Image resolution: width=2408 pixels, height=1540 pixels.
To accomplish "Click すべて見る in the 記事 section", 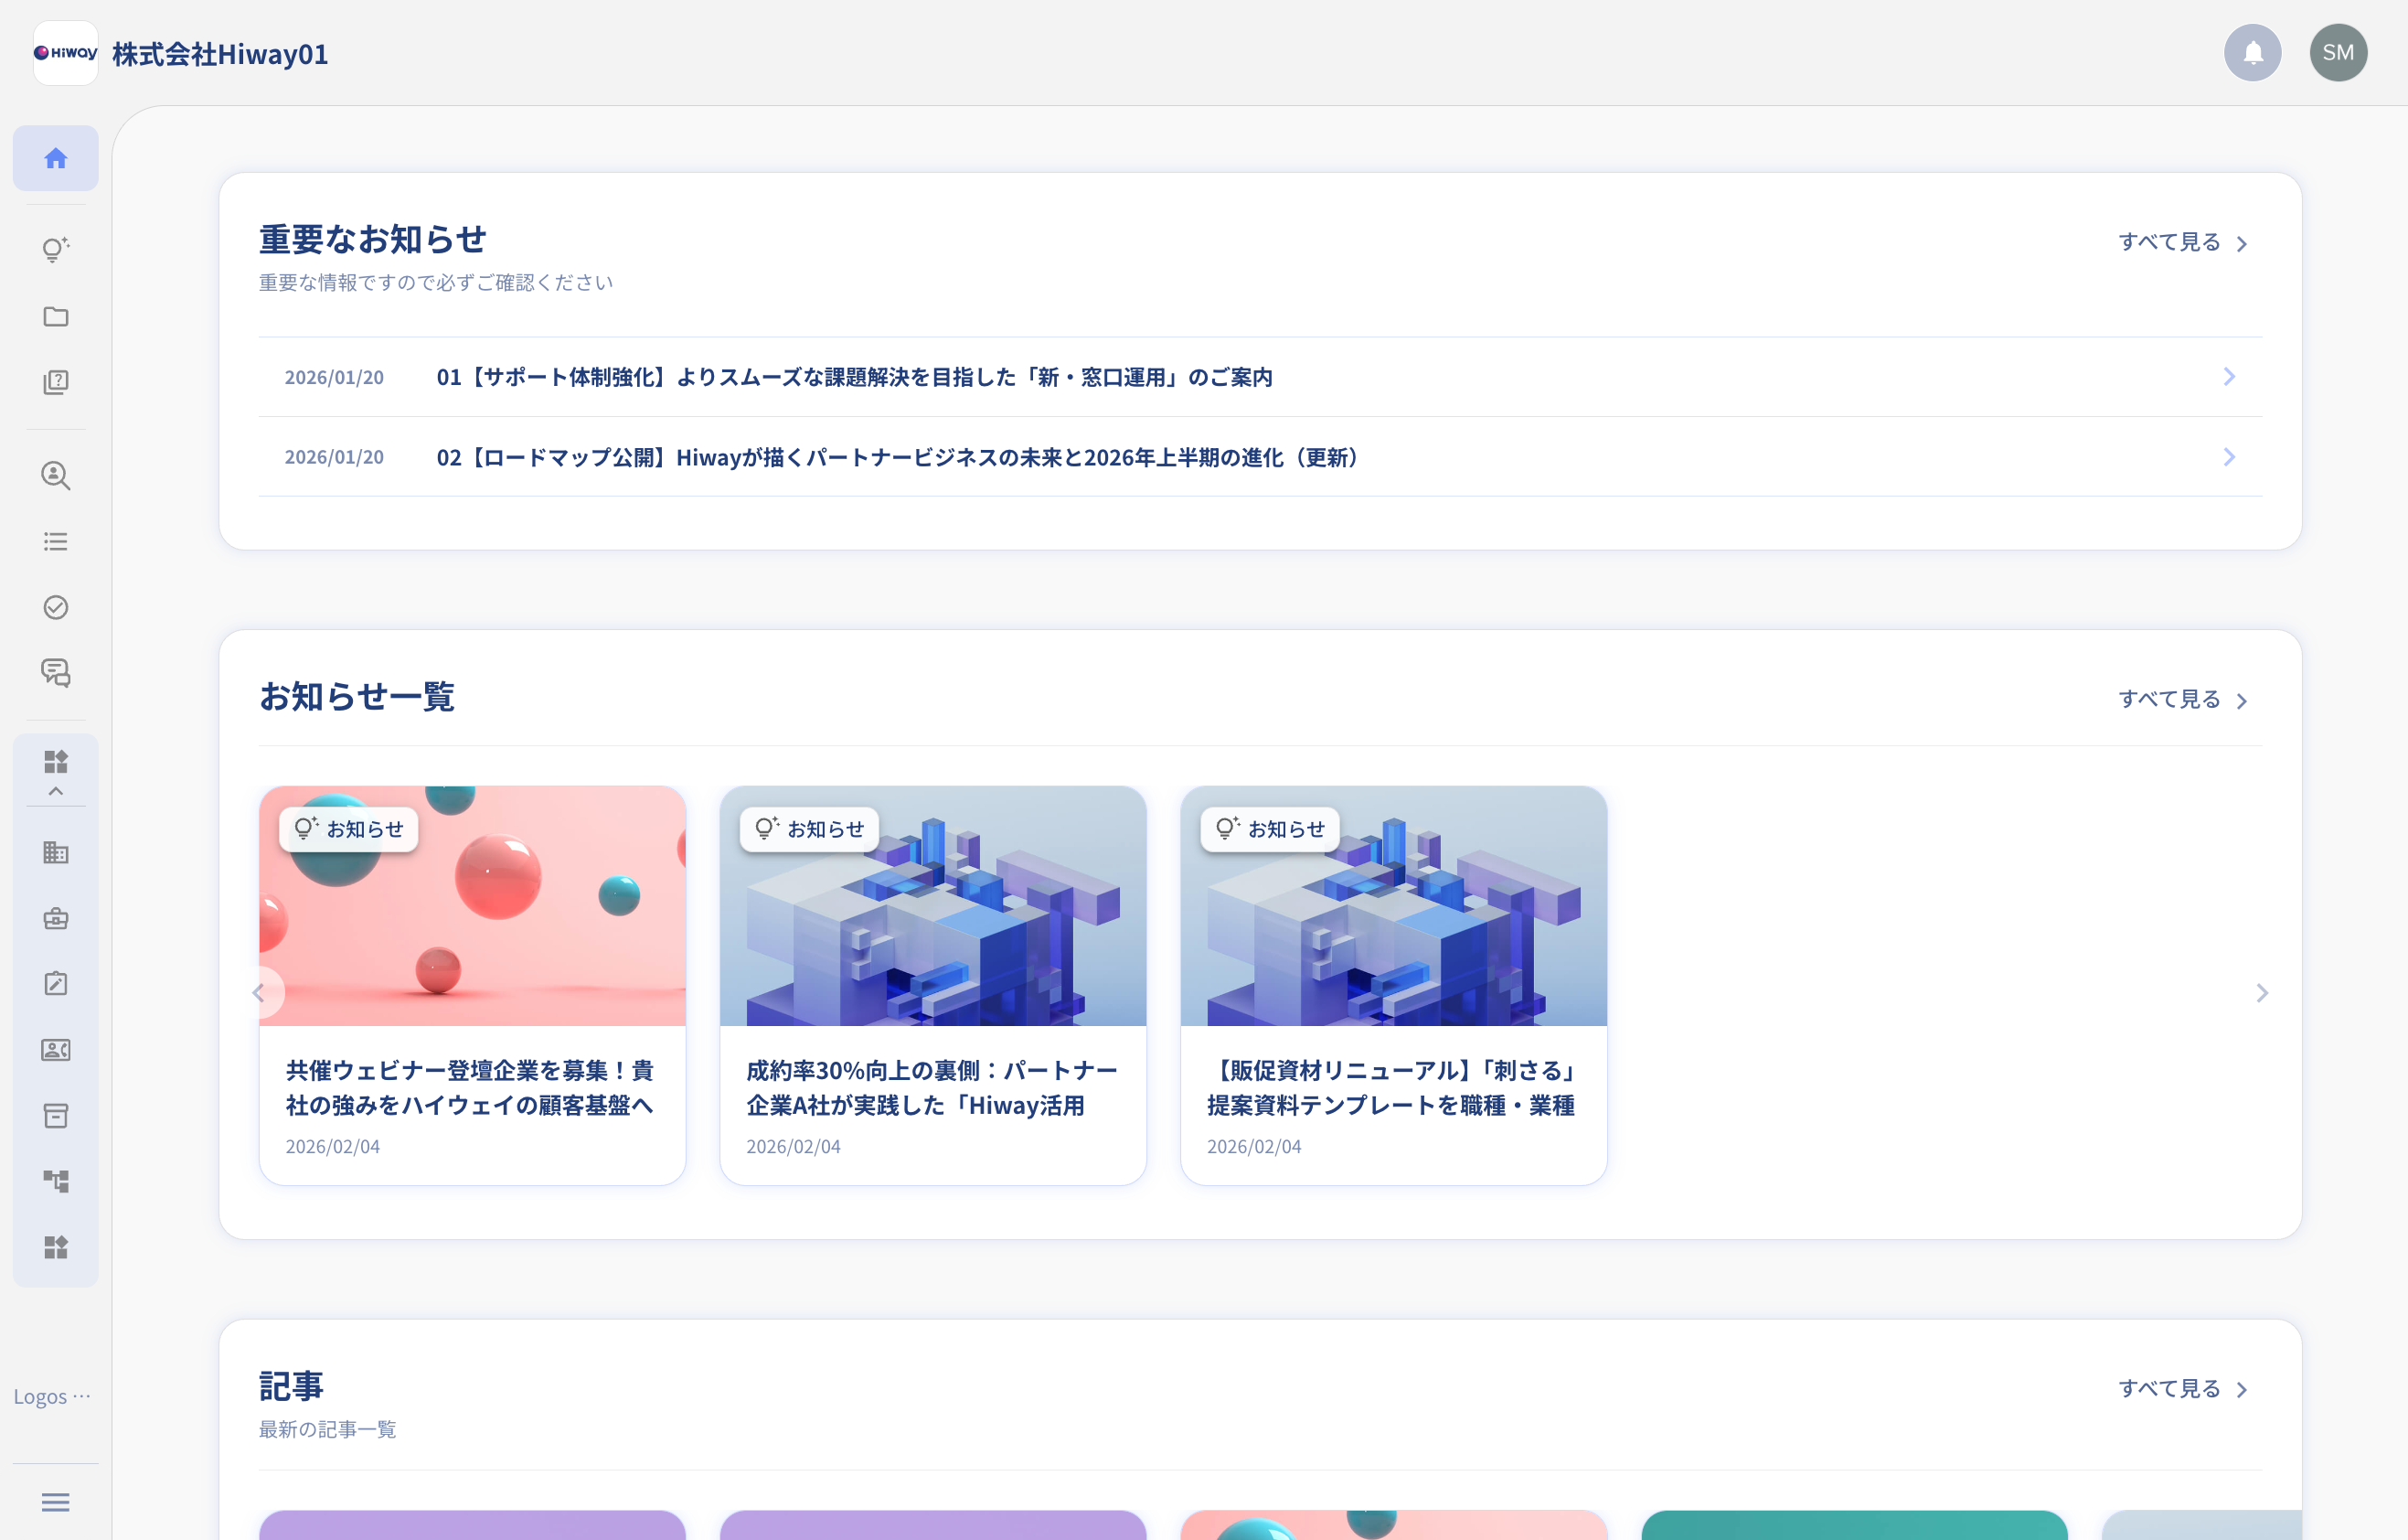I will pyautogui.click(x=2183, y=1388).
